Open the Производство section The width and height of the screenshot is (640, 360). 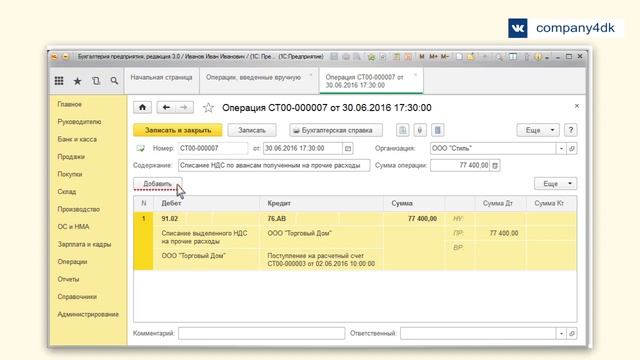78,209
